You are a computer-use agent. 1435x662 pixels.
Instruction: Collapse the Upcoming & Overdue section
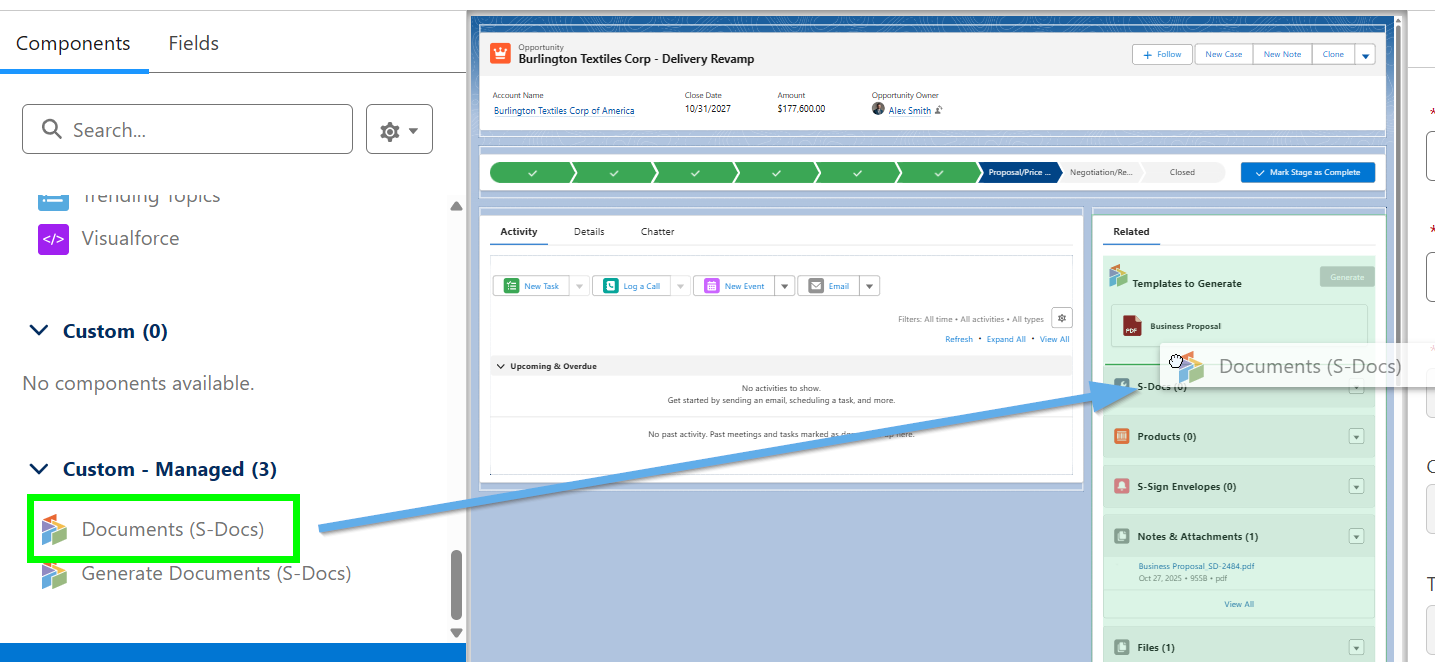click(501, 367)
